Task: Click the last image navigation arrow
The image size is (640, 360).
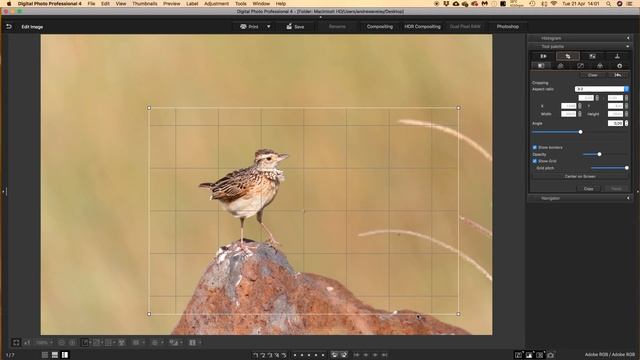Action: (x=384, y=355)
